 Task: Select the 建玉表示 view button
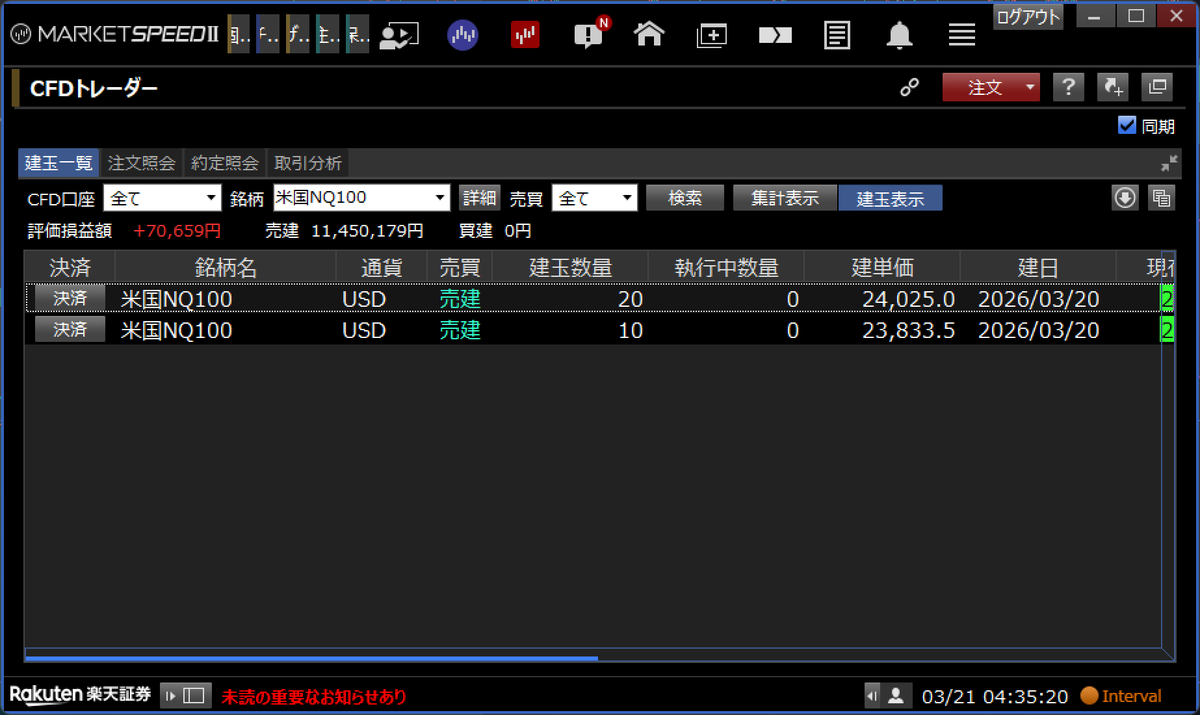pyautogui.click(x=890, y=198)
